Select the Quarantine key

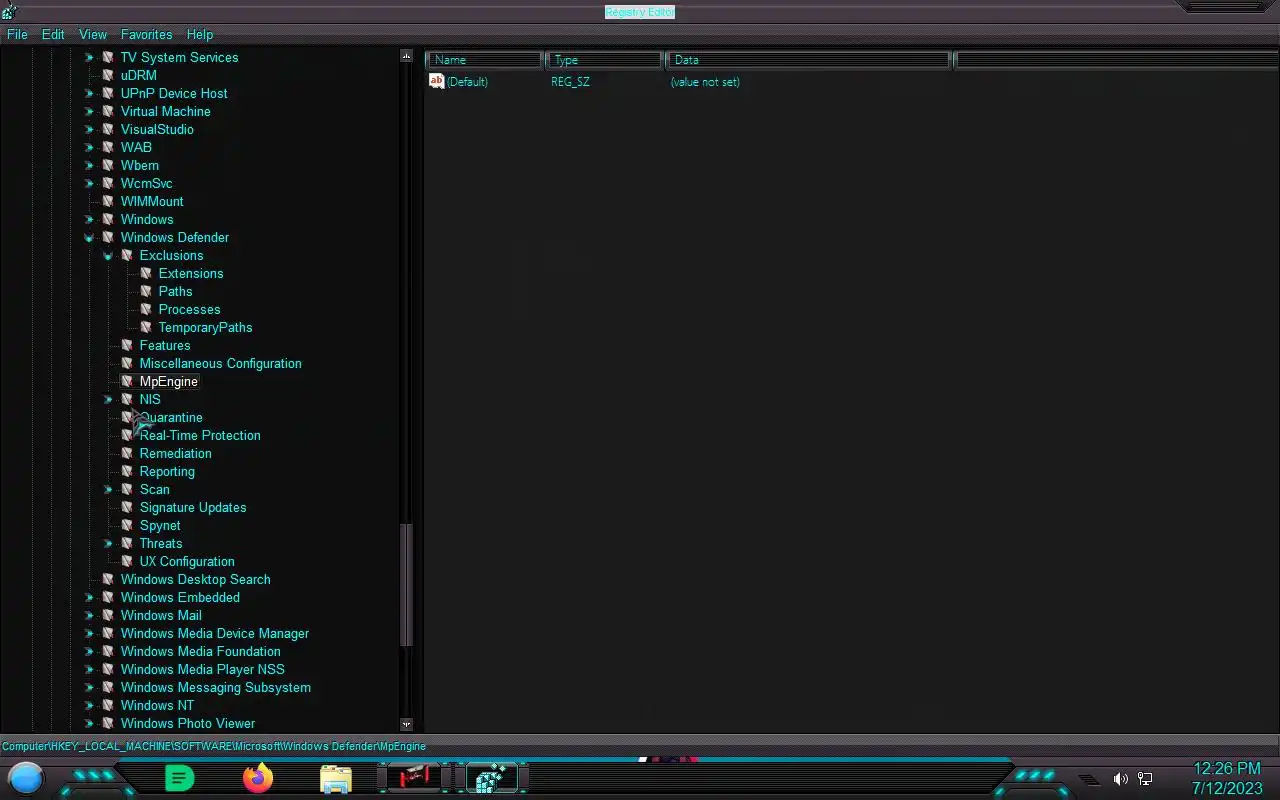point(171,417)
